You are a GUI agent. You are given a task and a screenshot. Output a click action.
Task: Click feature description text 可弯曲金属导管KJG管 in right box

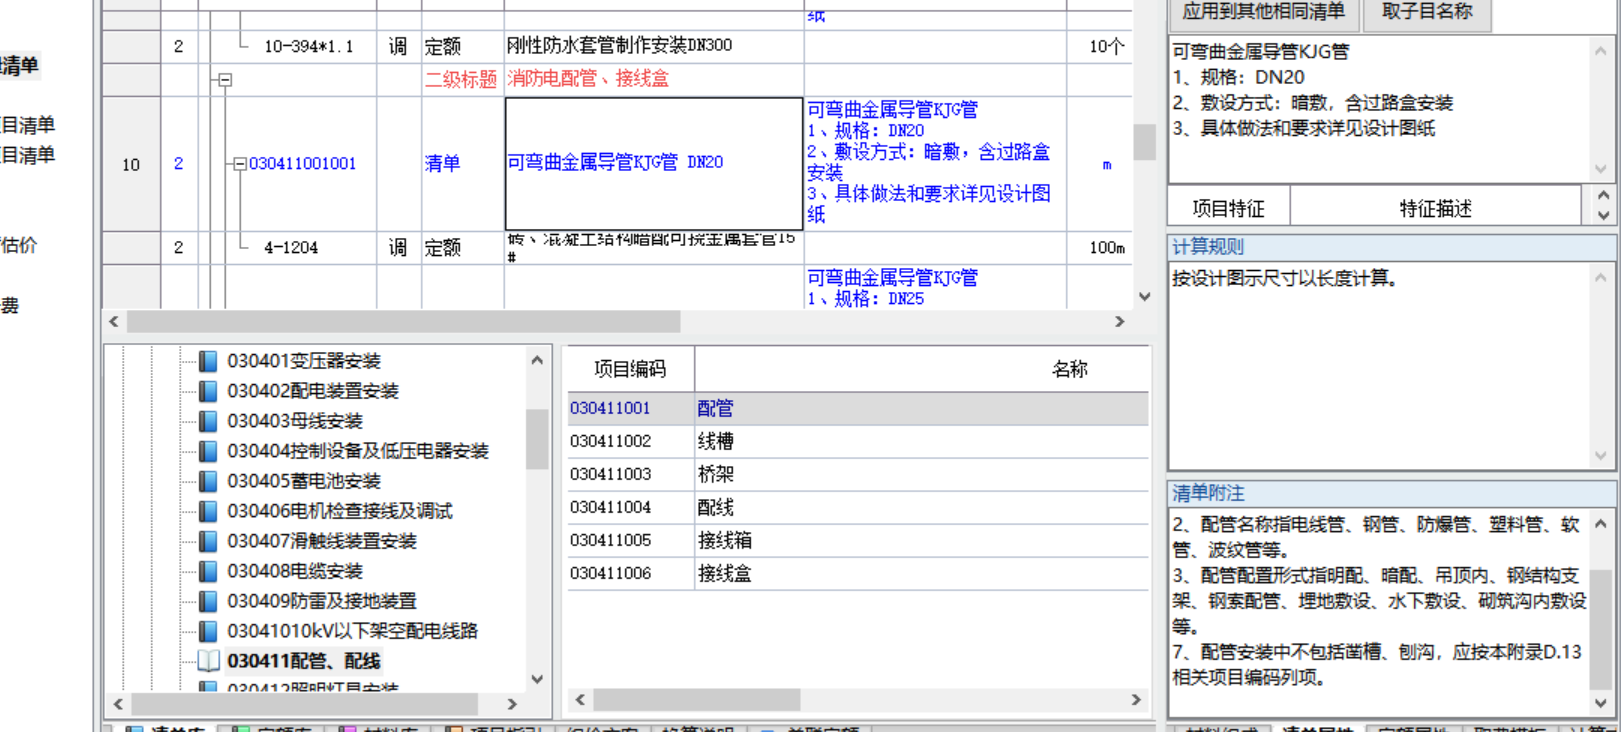click(x=1261, y=51)
